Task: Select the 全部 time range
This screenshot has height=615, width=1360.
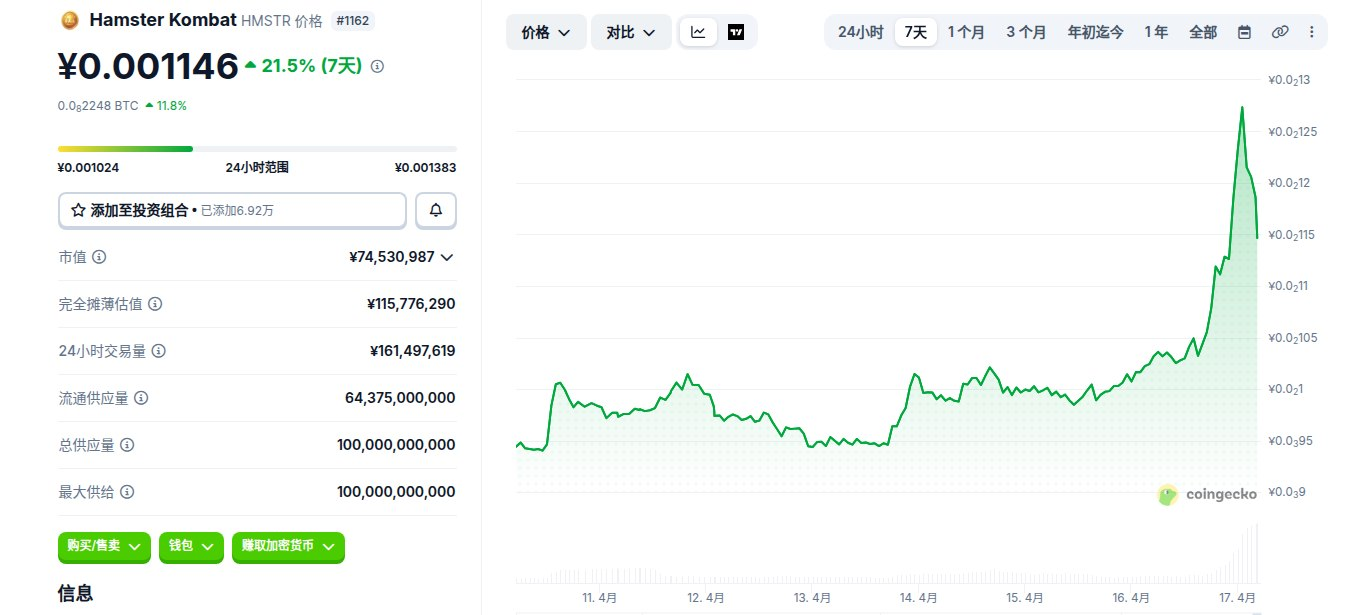Action: pos(1203,32)
